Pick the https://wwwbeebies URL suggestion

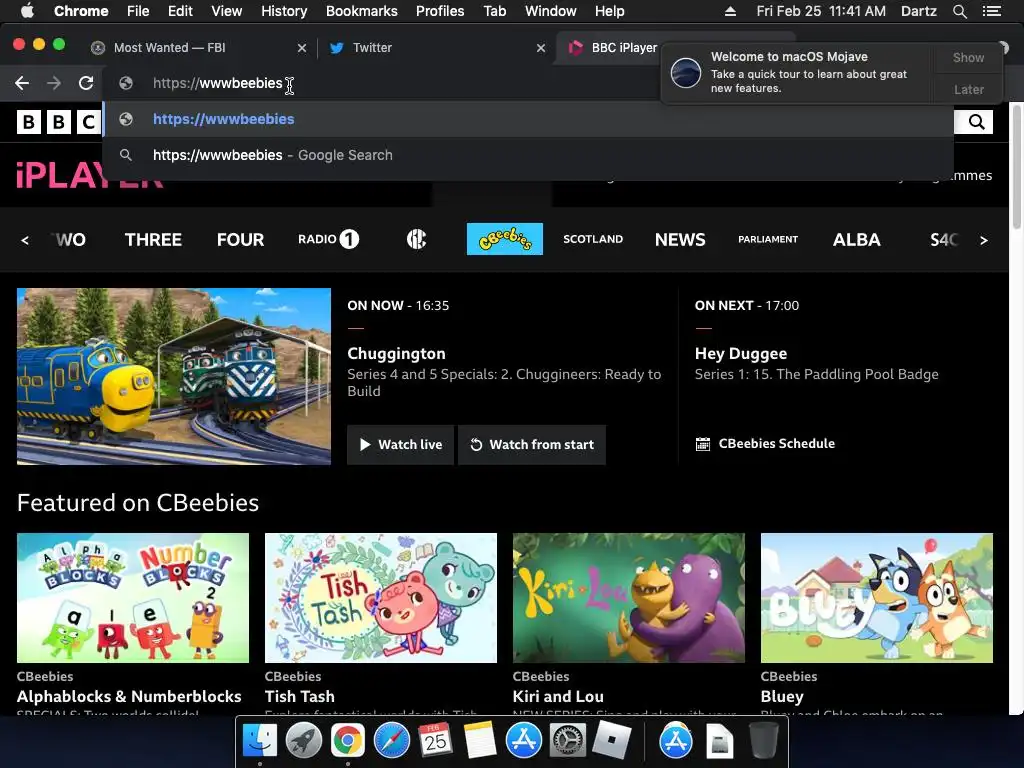tap(528, 119)
